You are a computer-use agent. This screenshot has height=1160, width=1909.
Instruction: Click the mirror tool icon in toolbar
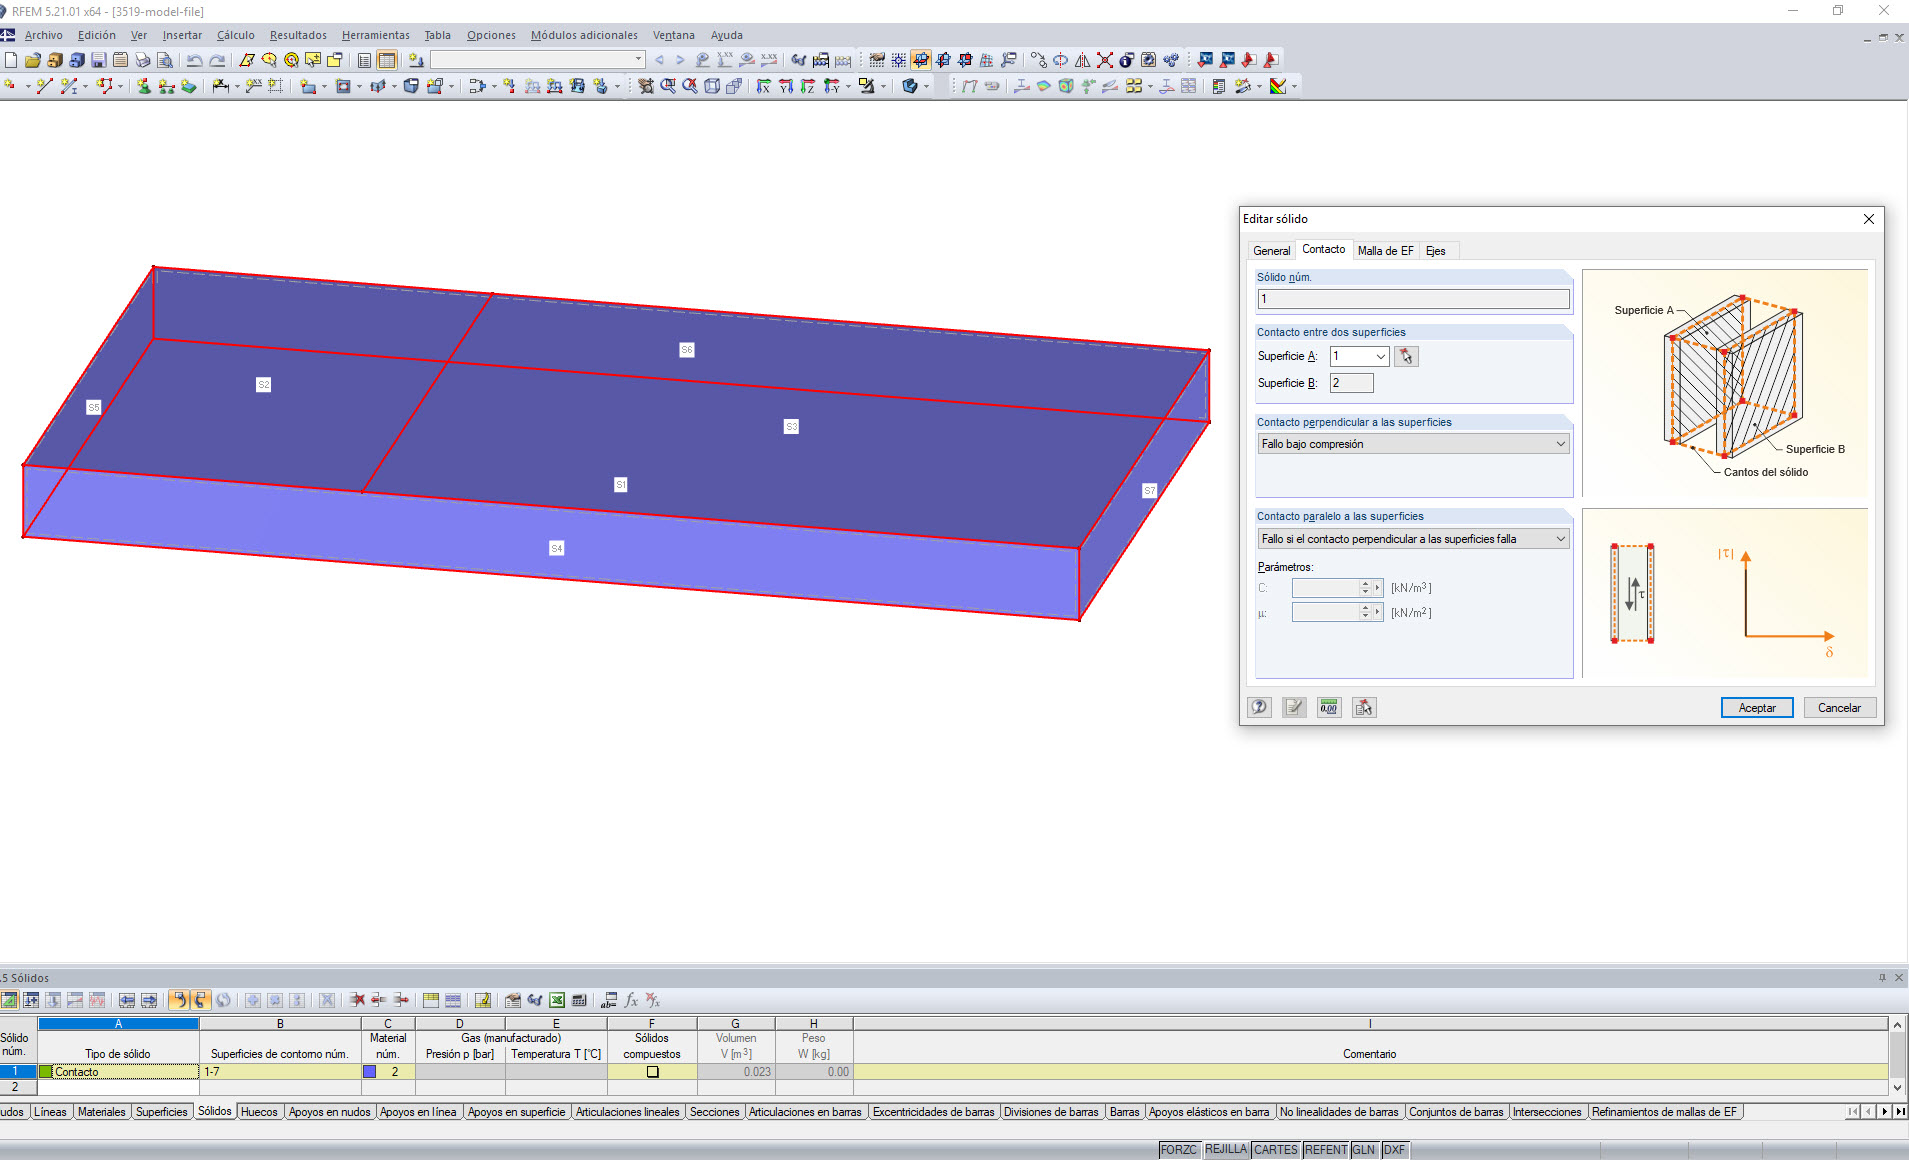(1083, 60)
